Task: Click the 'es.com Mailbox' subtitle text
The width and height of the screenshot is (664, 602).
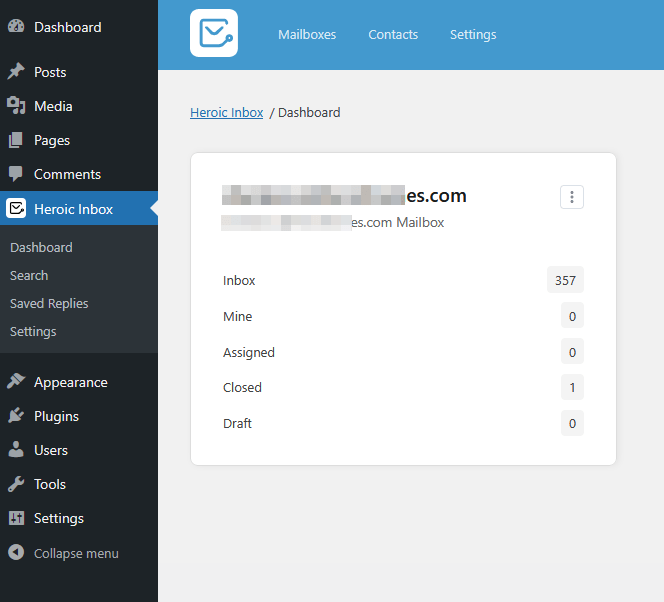Action: pos(398,222)
